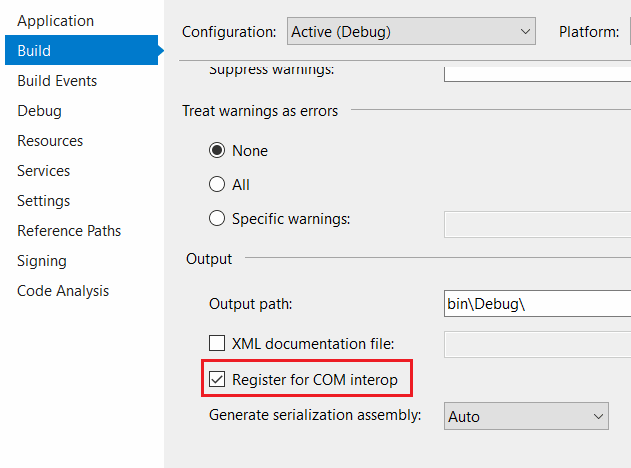Enable the XML documentation file checkbox
The image size is (631, 468).
click(217, 344)
